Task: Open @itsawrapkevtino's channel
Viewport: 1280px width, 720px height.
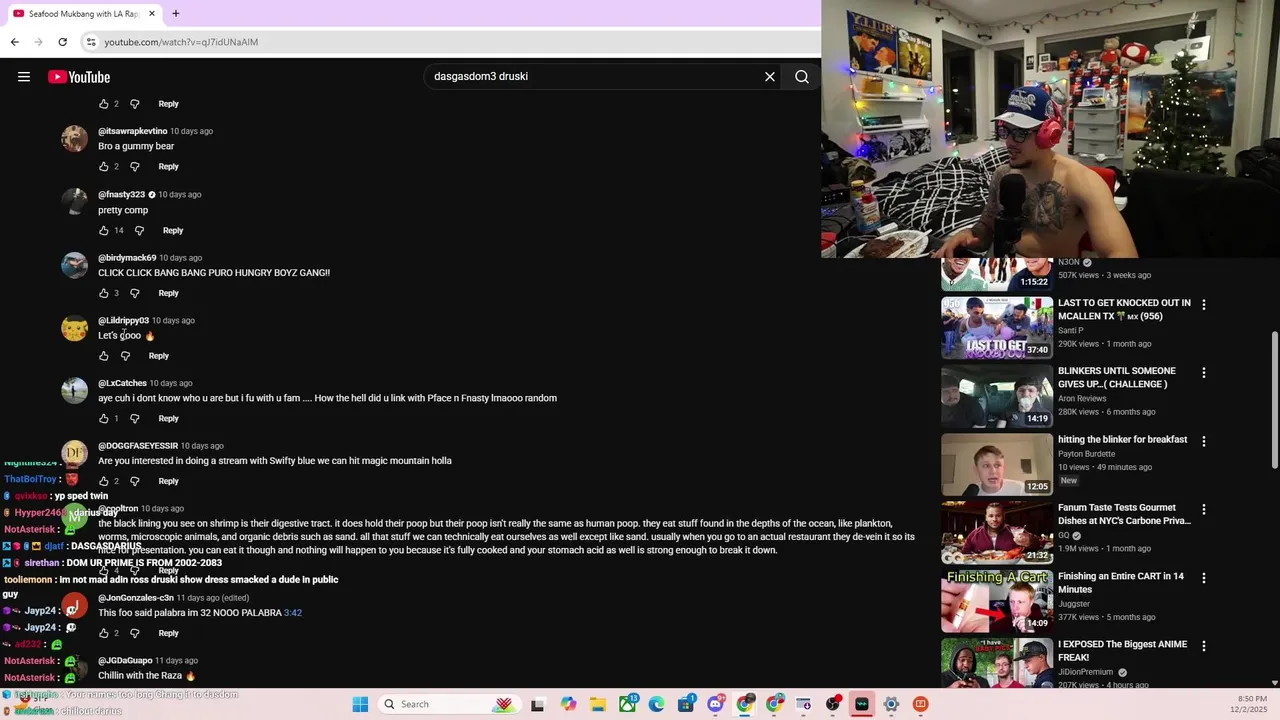Action: pyautogui.click(x=132, y=131)
